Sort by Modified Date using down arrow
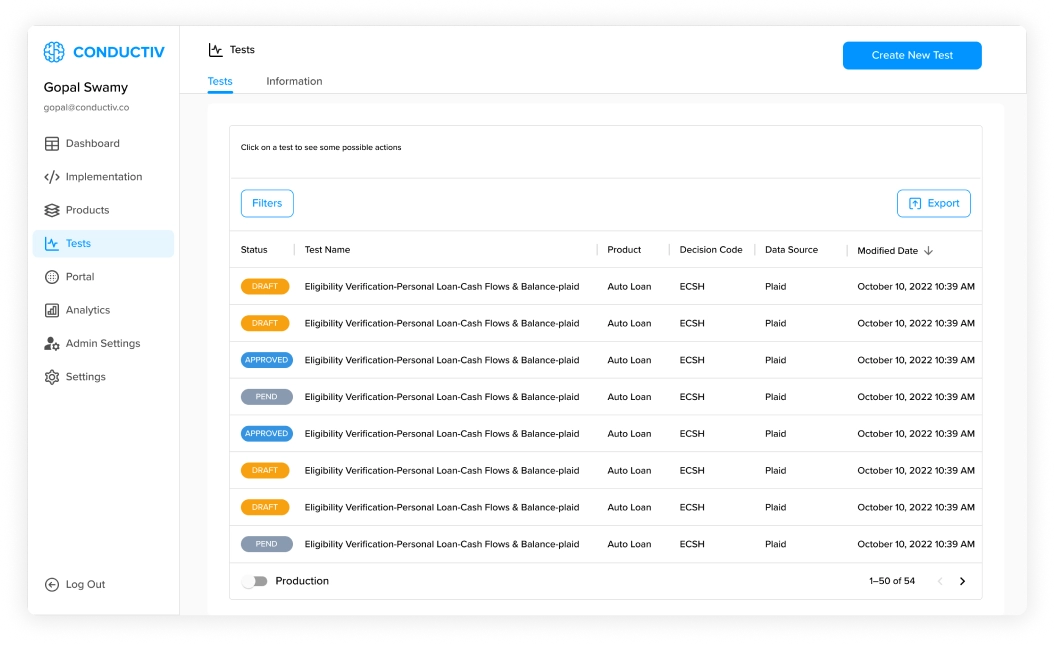The height and width of the screenshot is (645, 1054). [x=928, y=251]
